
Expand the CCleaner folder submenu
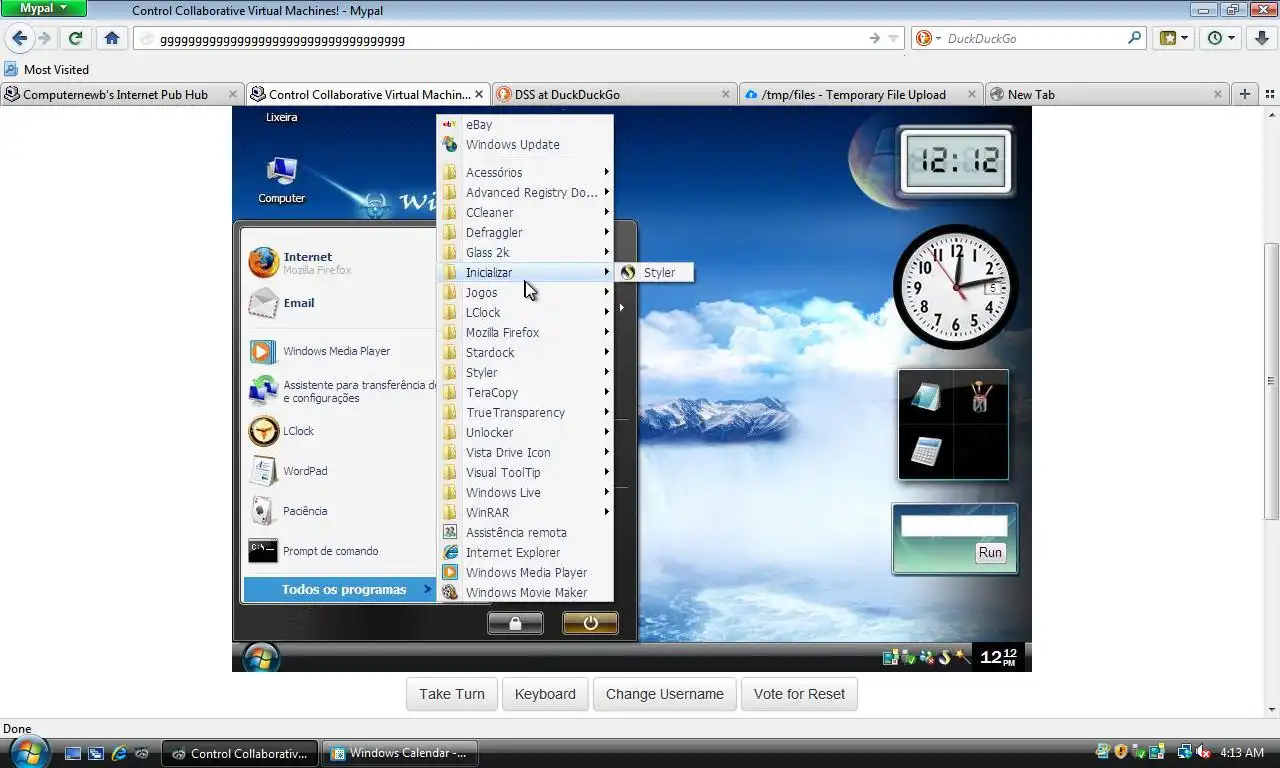coord(525,212)
